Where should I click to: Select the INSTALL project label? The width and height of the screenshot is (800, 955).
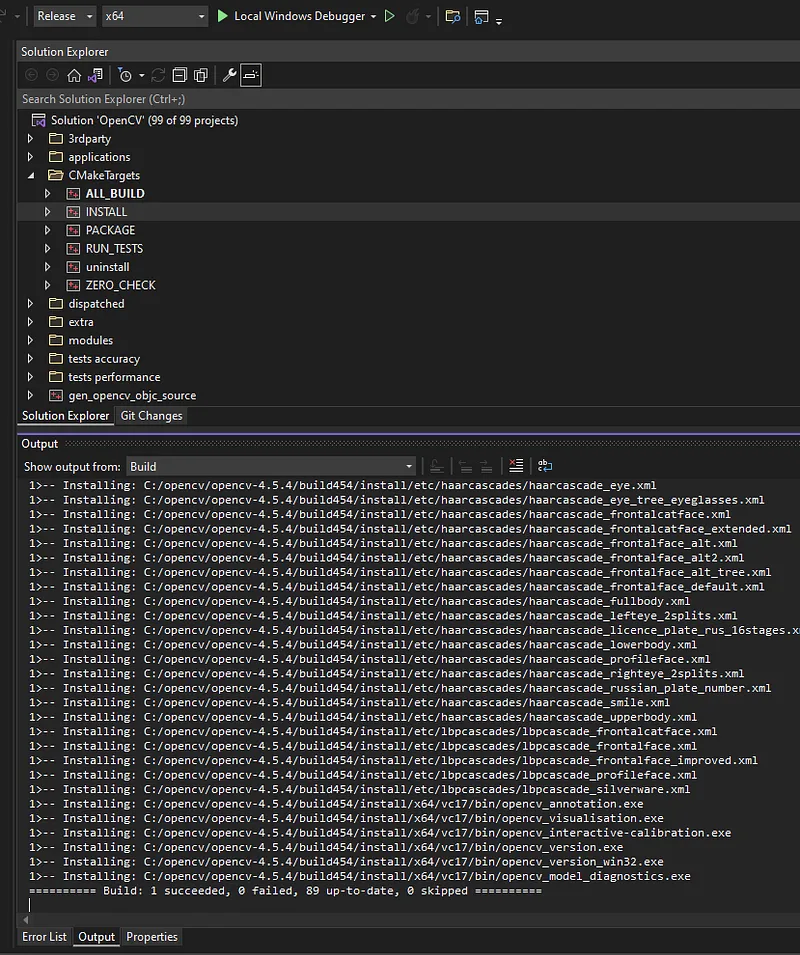(x=107, y=212)
